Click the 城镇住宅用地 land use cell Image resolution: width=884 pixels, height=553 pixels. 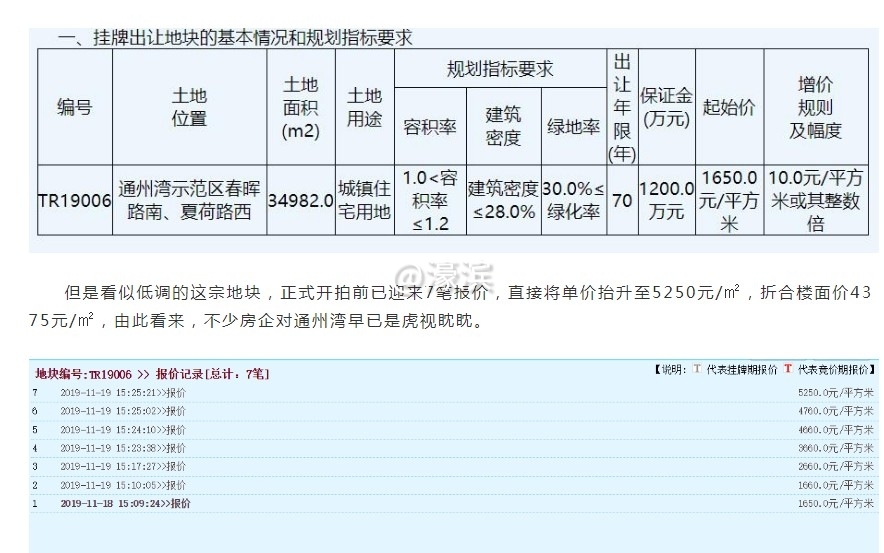364,200
